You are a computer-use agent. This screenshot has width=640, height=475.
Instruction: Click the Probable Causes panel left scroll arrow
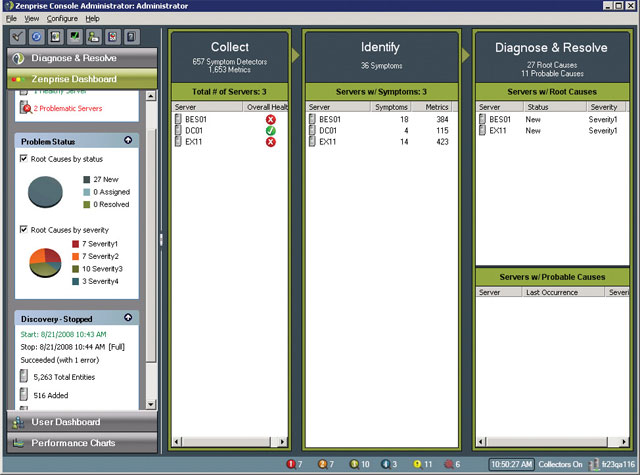pos(481,442)
